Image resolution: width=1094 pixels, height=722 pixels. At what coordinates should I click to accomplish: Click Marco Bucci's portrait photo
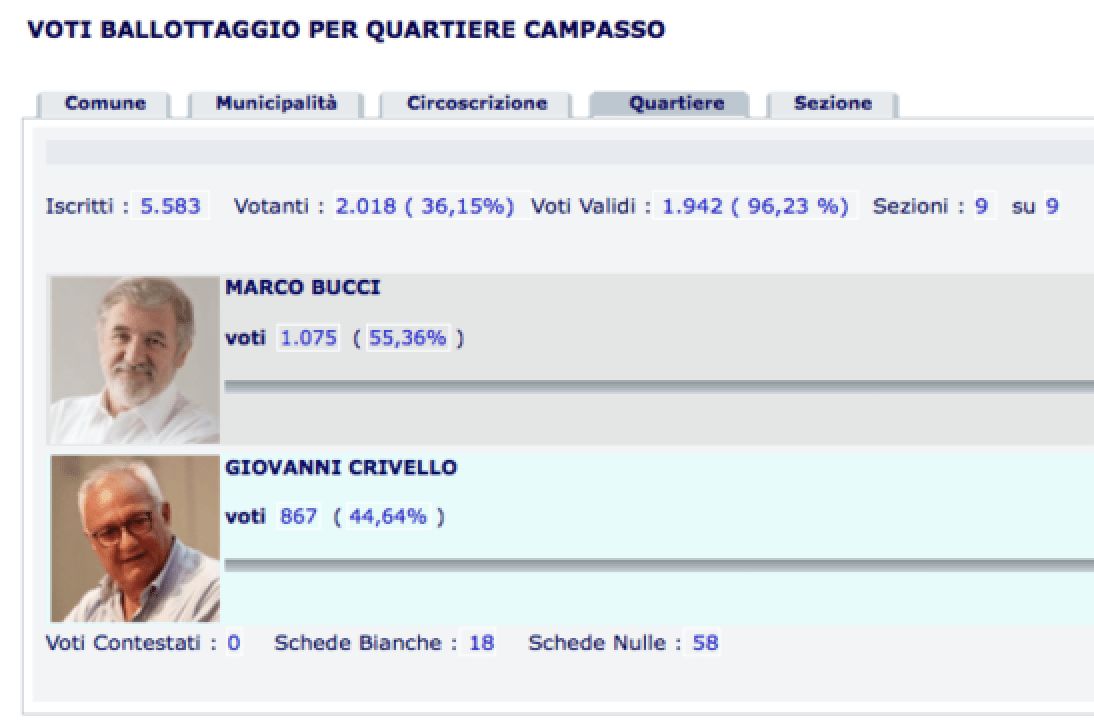coord(135,360)
